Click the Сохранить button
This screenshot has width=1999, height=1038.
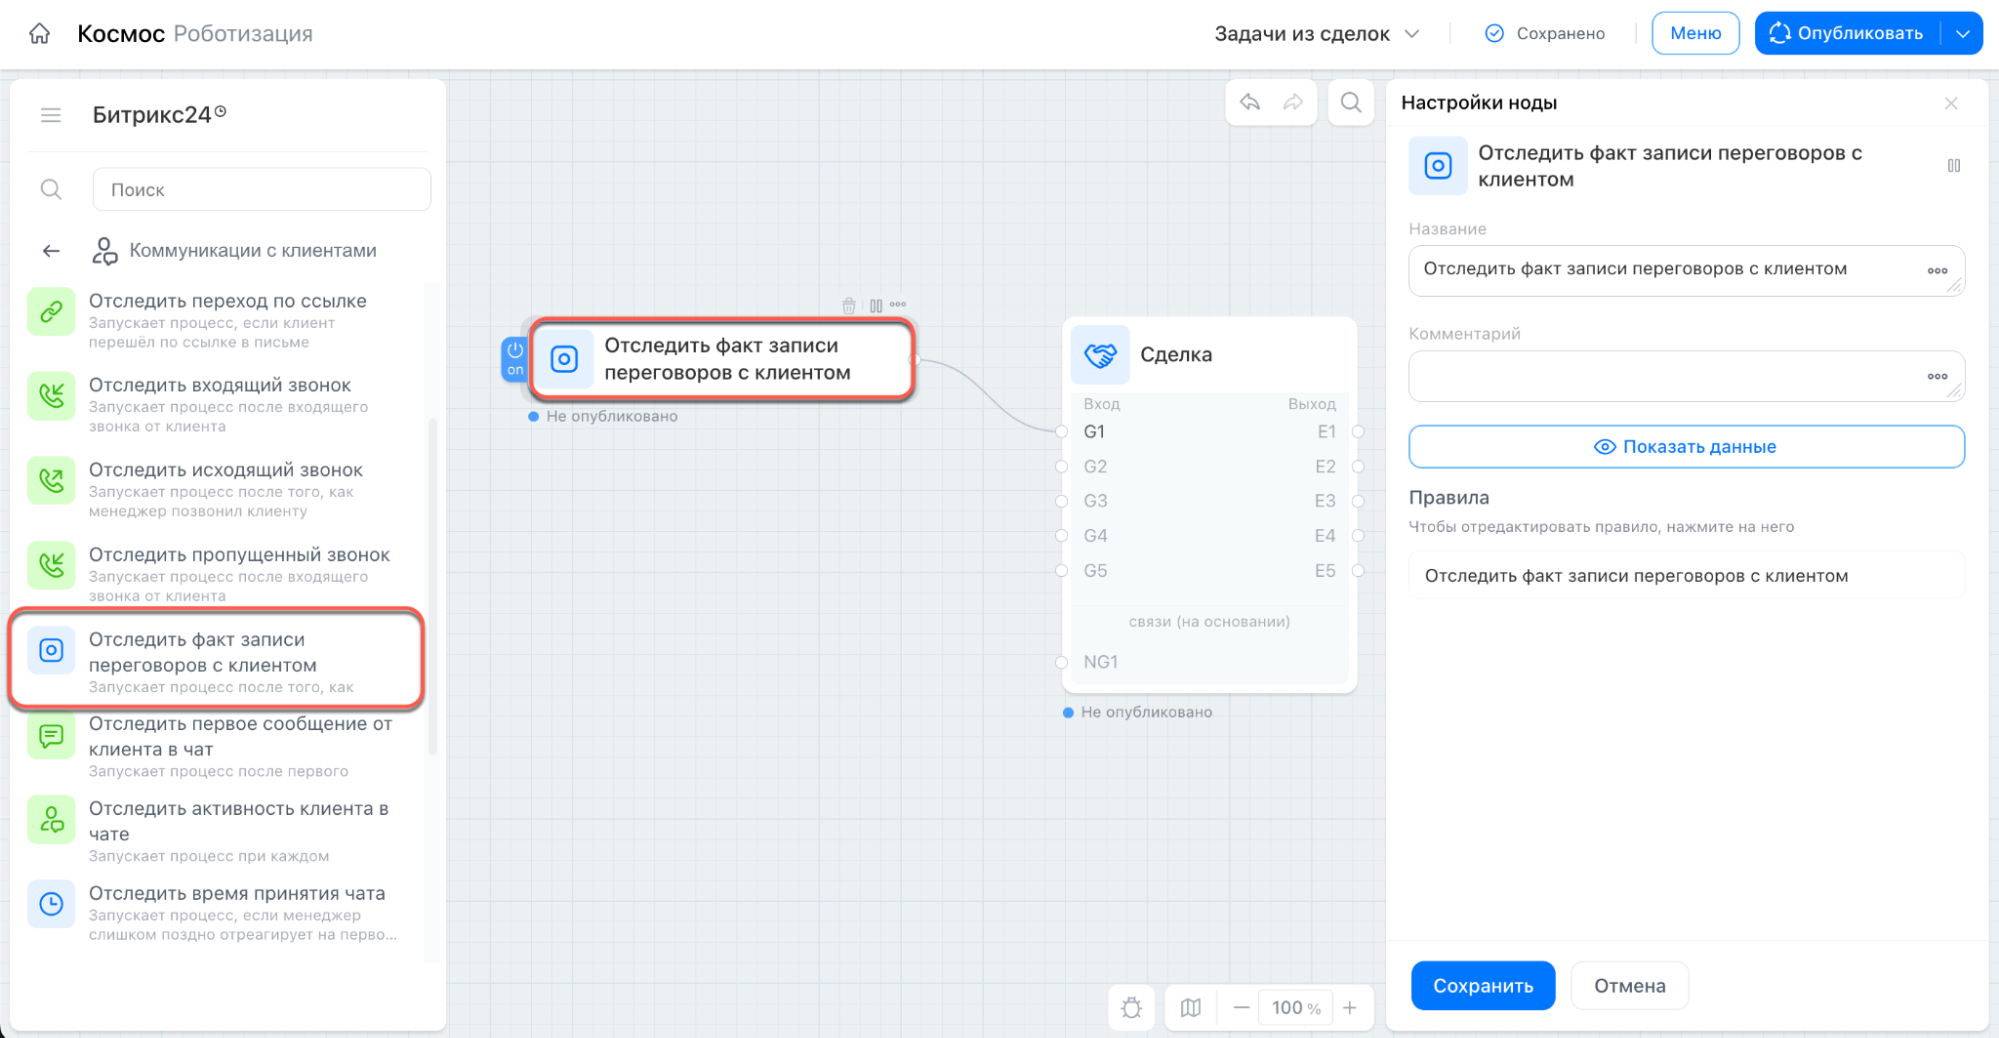pyautogui.click(x=1483, y=986)
